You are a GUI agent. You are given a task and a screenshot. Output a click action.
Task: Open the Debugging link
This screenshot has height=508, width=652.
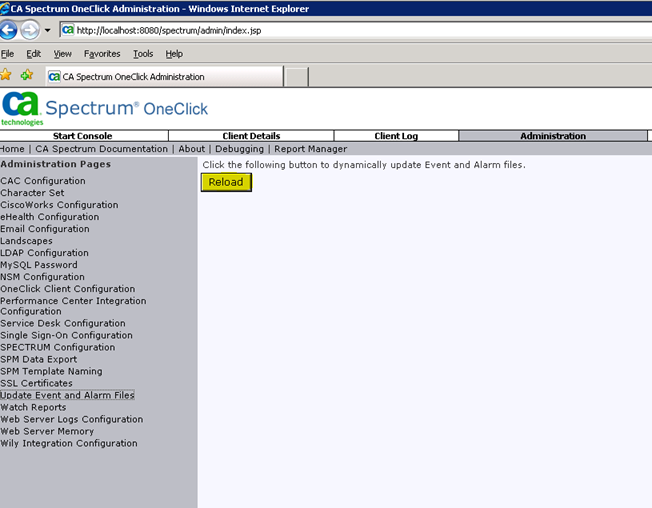240,149
